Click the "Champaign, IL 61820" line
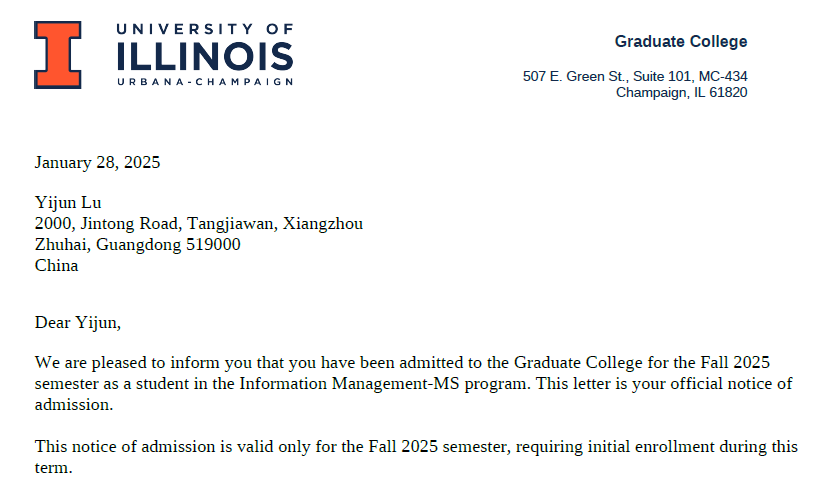Image resolution: width=823 pixels, height=487 pixels. tap(681, 92)
